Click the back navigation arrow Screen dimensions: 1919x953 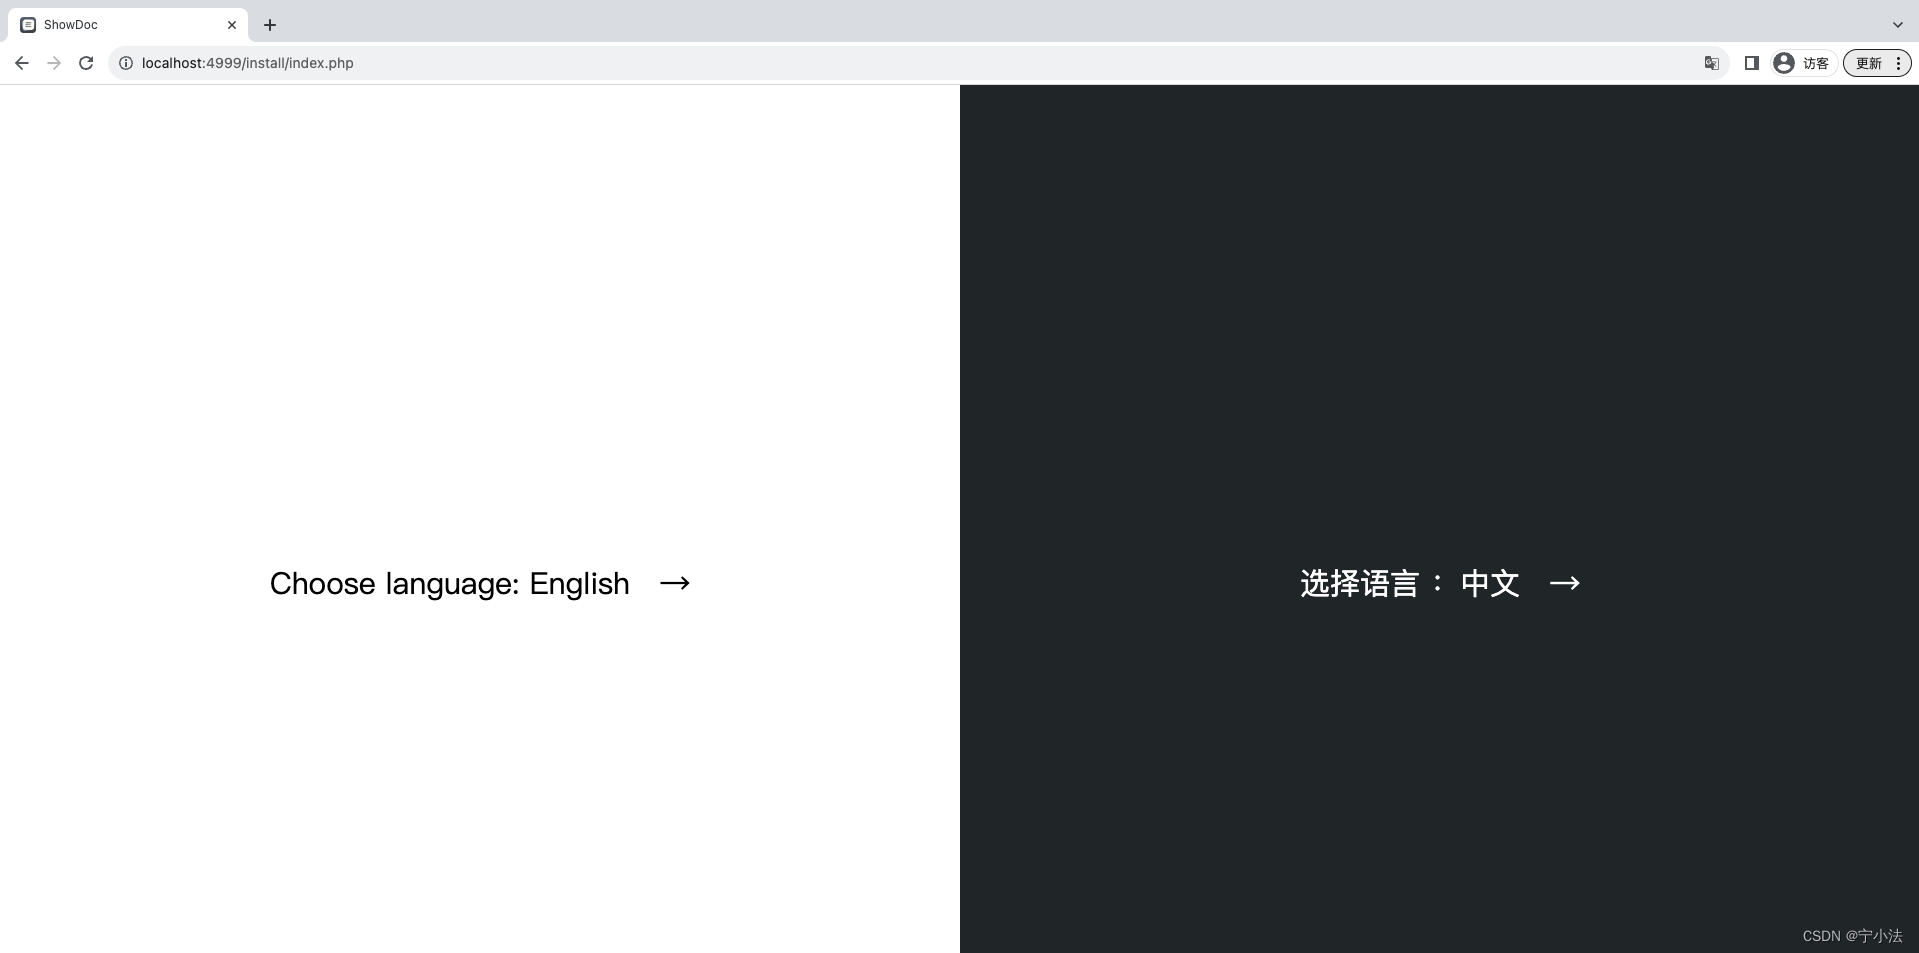point(22,63)
